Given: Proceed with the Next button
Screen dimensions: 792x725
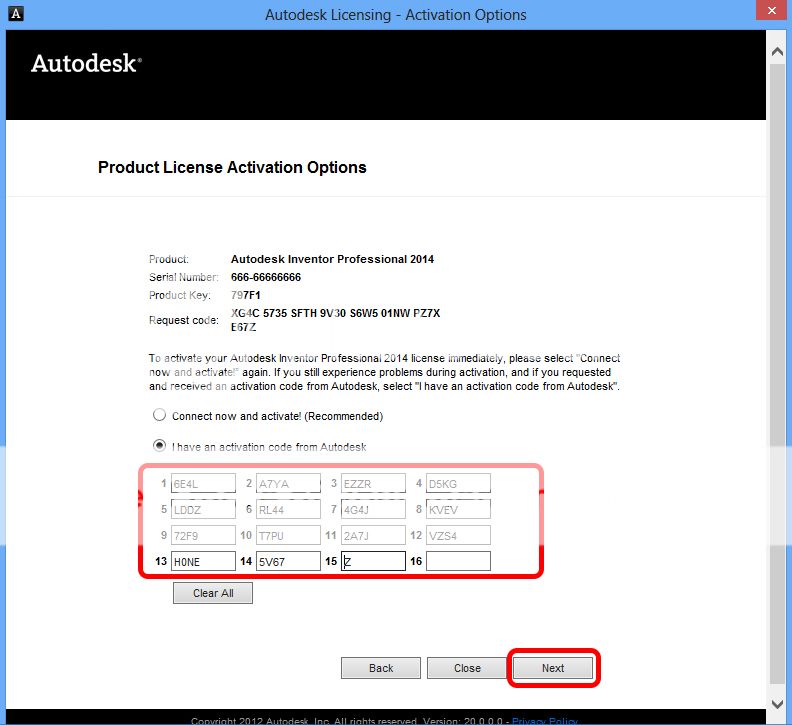Looking at the screenshot, I should pos(553,668).
